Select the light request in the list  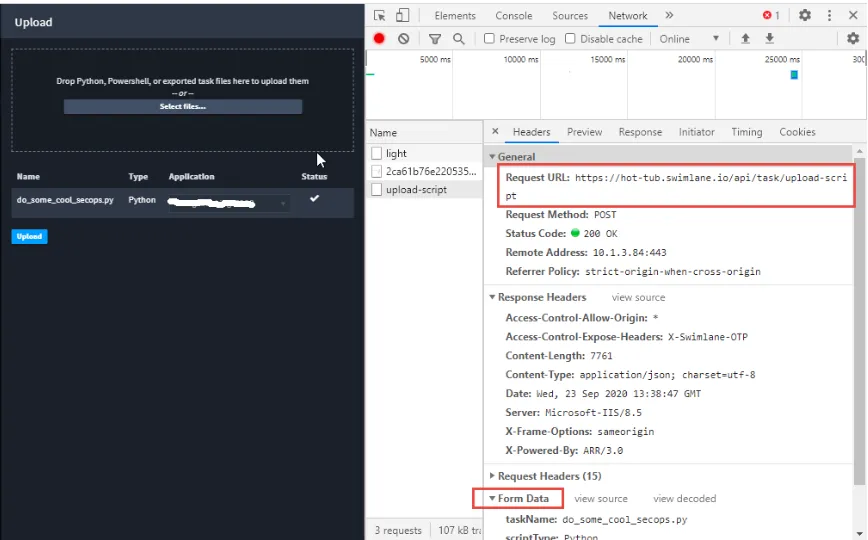coord(424,153)
